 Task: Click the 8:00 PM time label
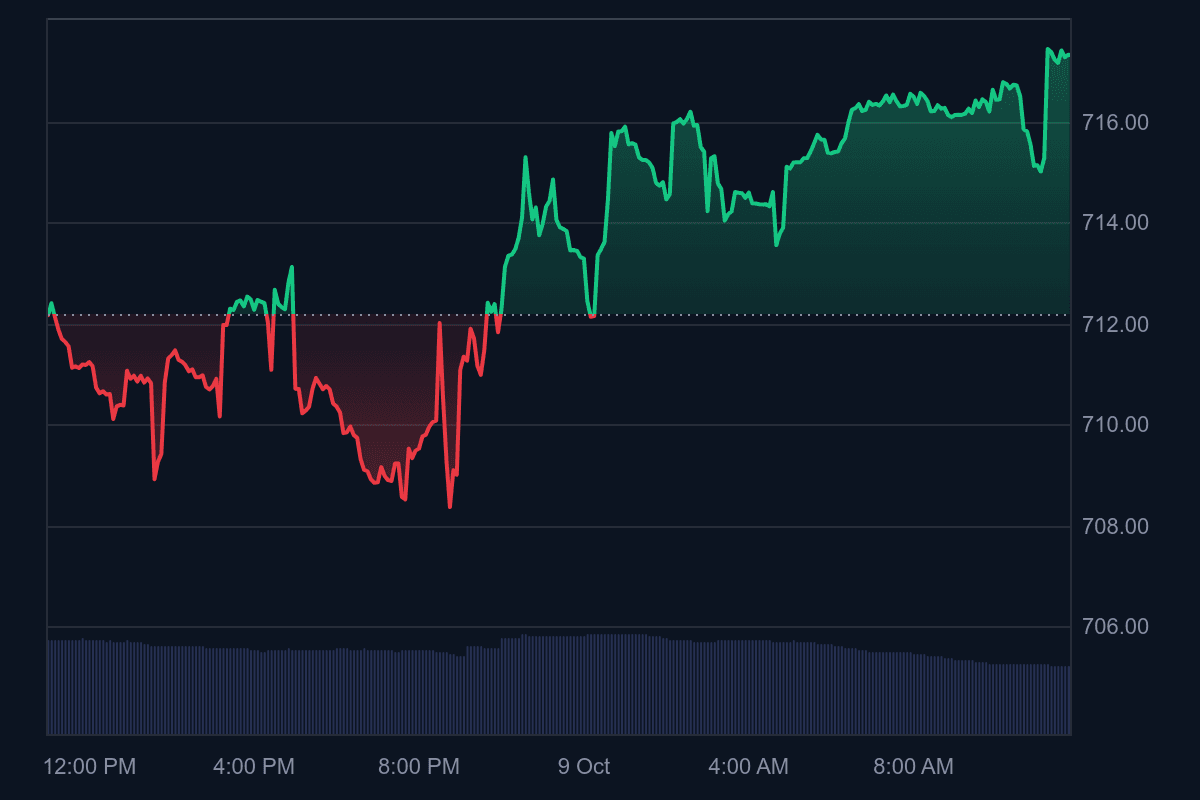(x=419, y=767)
